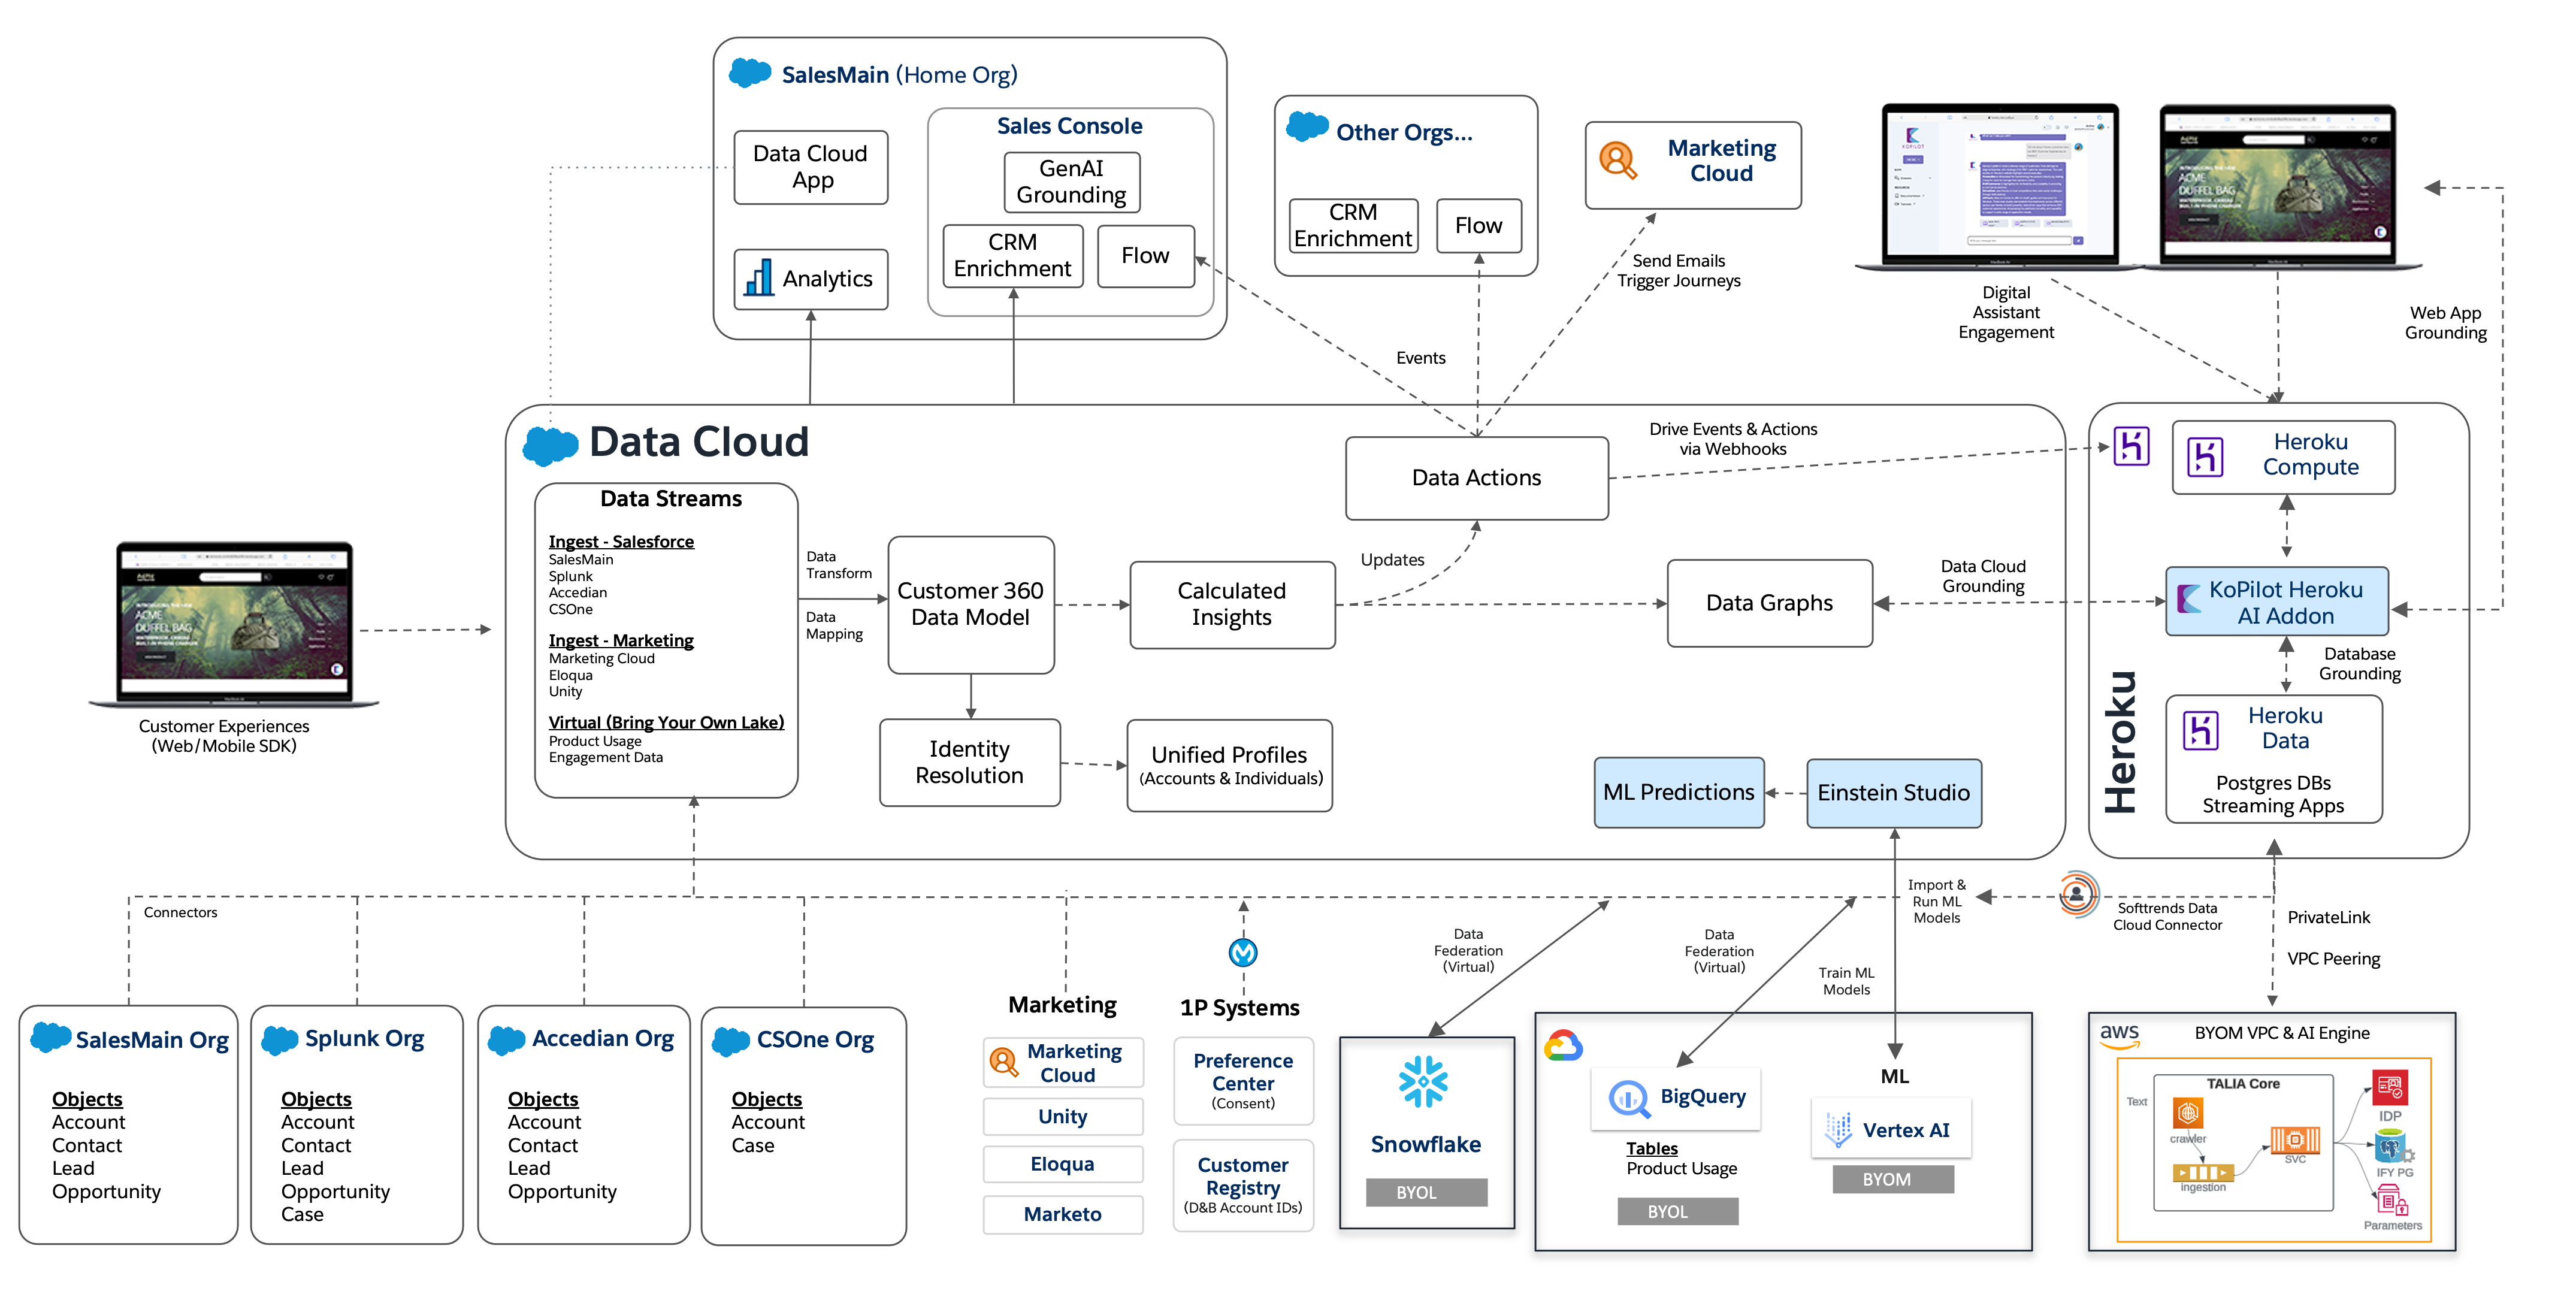
Task: Click the KoPilot Heroku AI Addon box
Action: click(2277, 602)
